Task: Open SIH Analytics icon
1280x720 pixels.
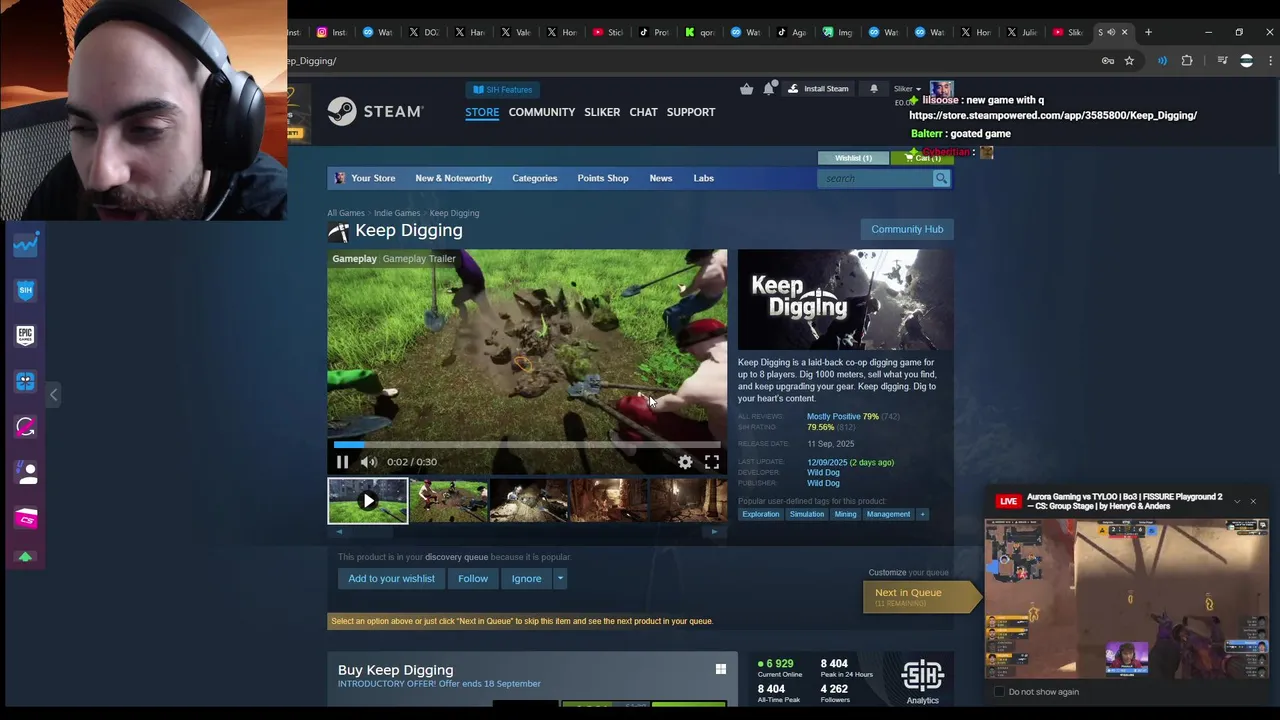Action: (922, 682)
